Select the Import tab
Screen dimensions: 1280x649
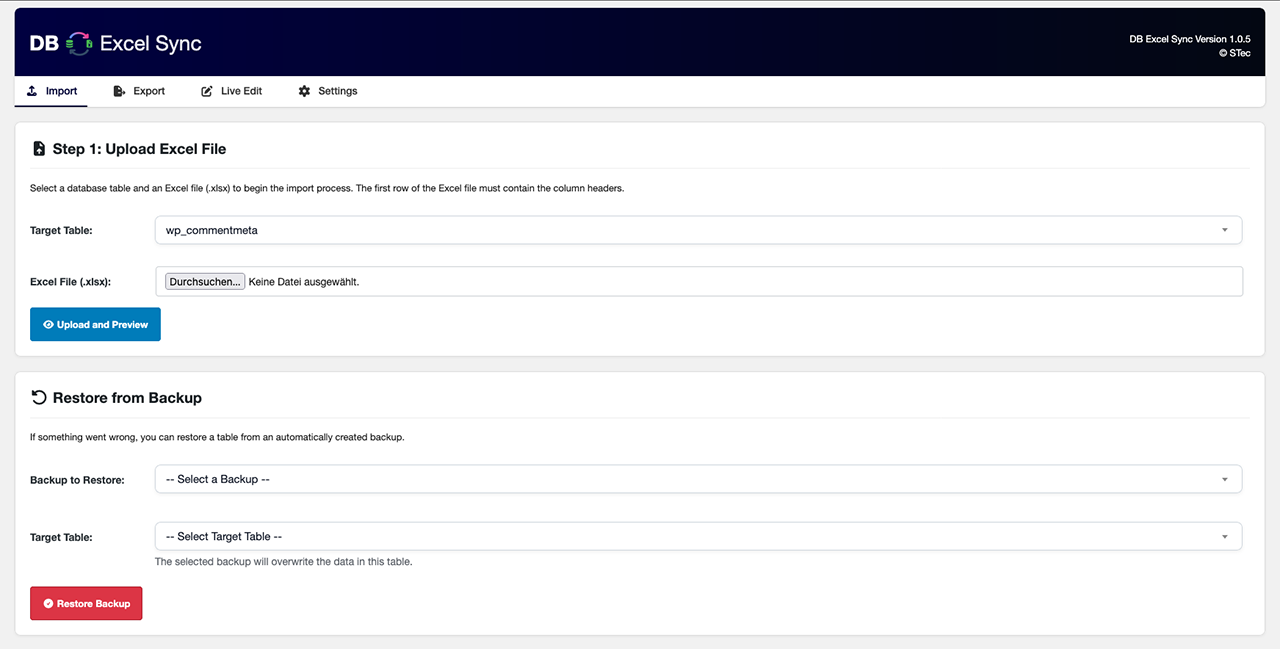point(52,91)
